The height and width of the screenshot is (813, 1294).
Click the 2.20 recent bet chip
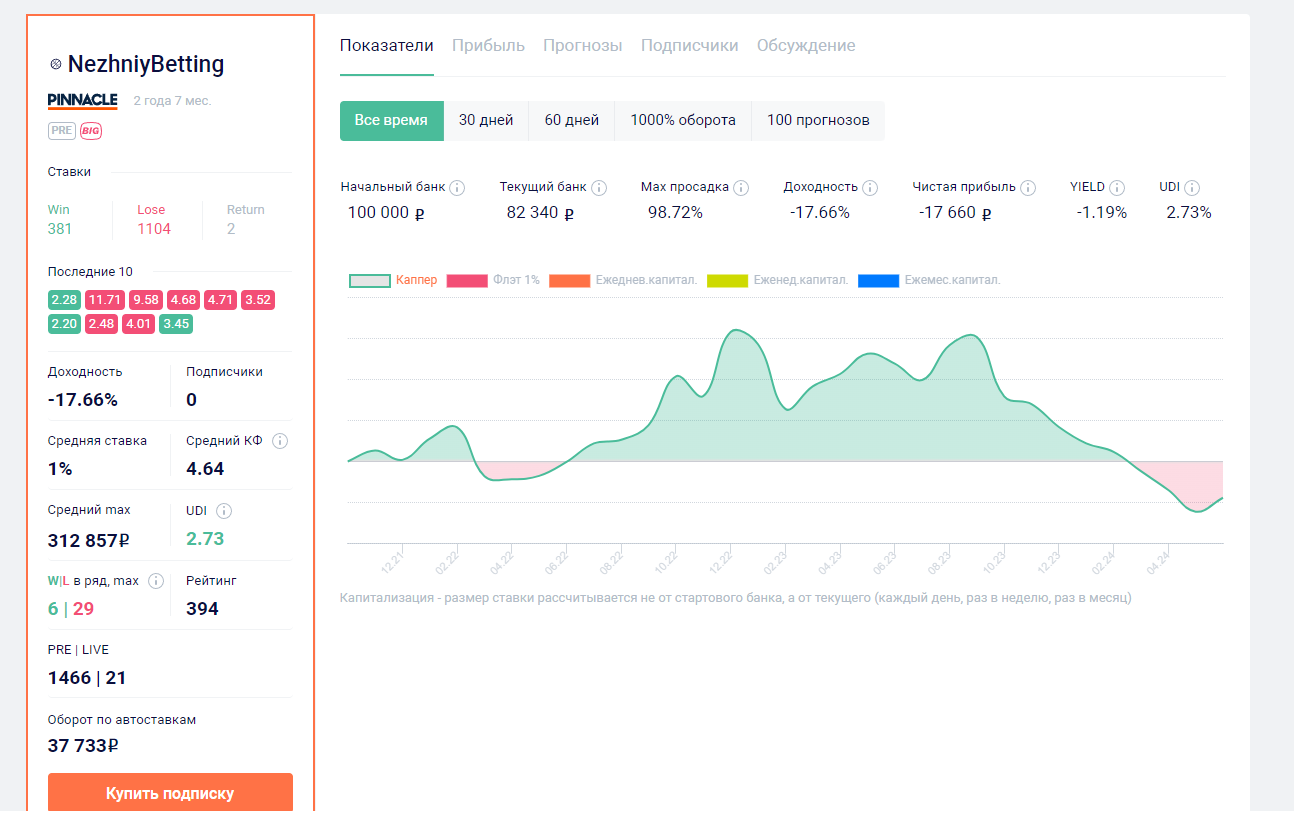pos(64,324)
